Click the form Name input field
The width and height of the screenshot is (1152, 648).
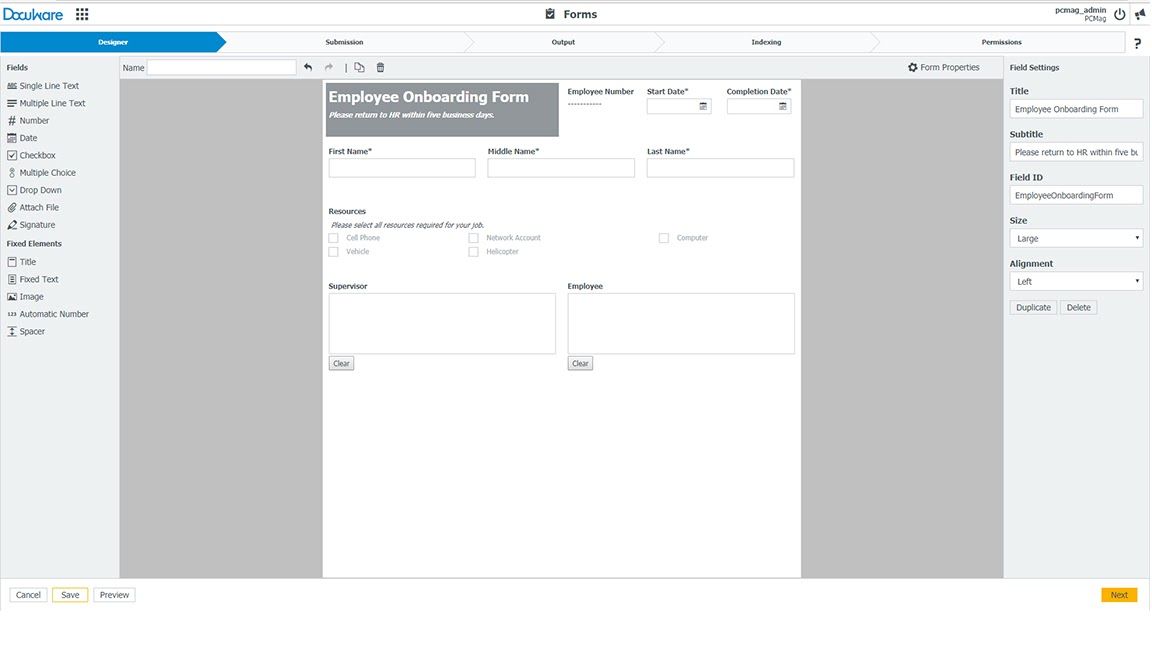click(x=222, y=68)
